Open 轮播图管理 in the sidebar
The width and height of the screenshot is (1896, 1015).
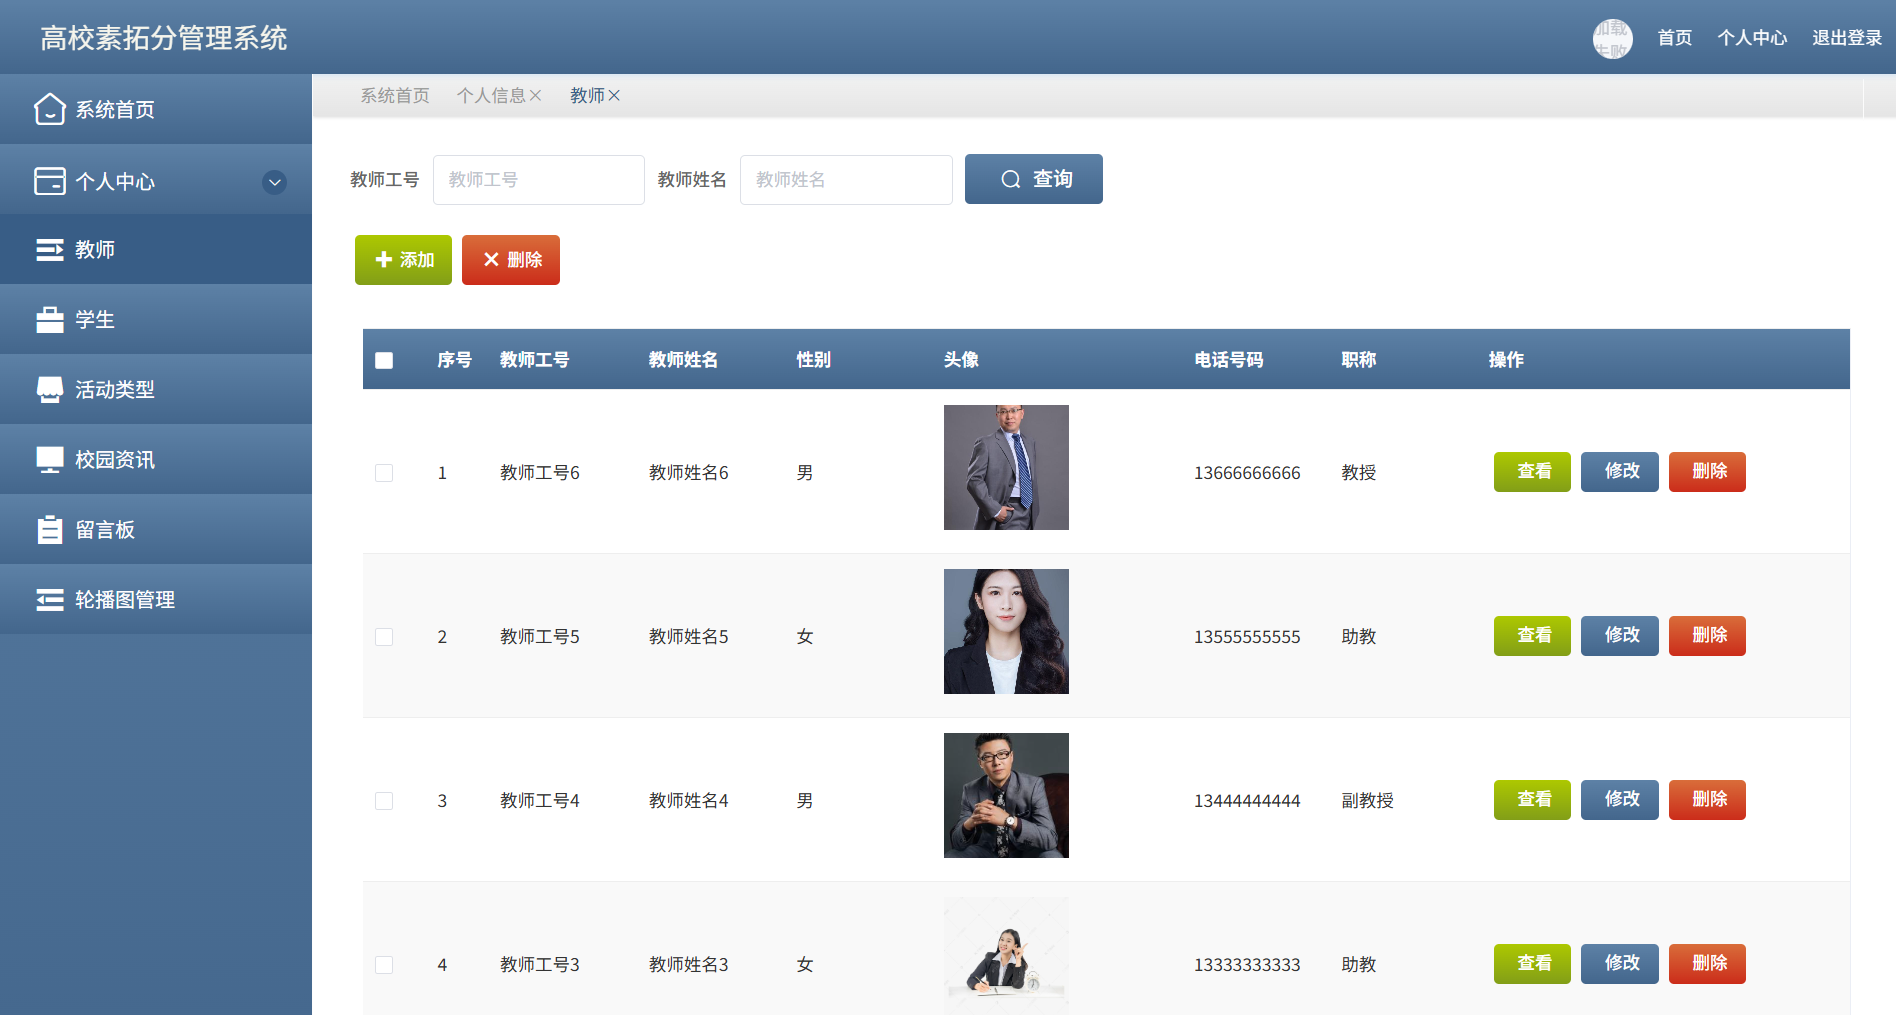point(156,599)
